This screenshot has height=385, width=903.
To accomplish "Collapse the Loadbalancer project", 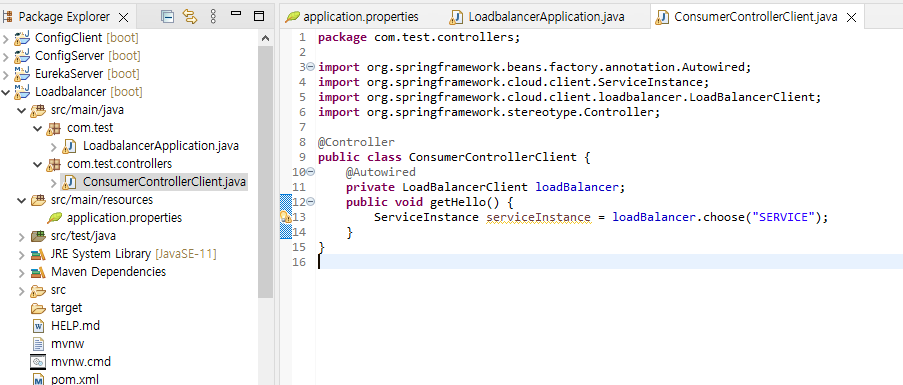I will [6, 92].
